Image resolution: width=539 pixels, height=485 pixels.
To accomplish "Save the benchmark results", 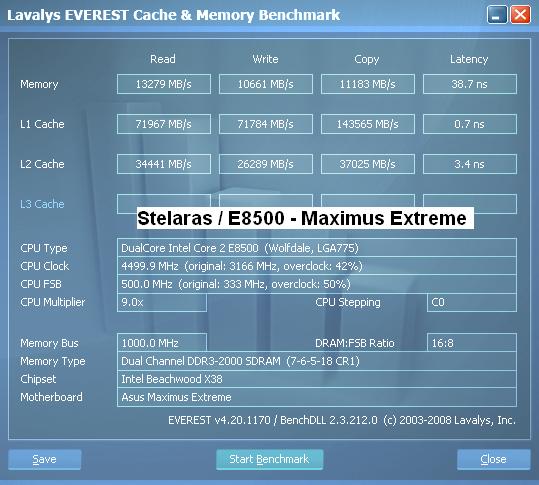I will (x=45, y=459).
